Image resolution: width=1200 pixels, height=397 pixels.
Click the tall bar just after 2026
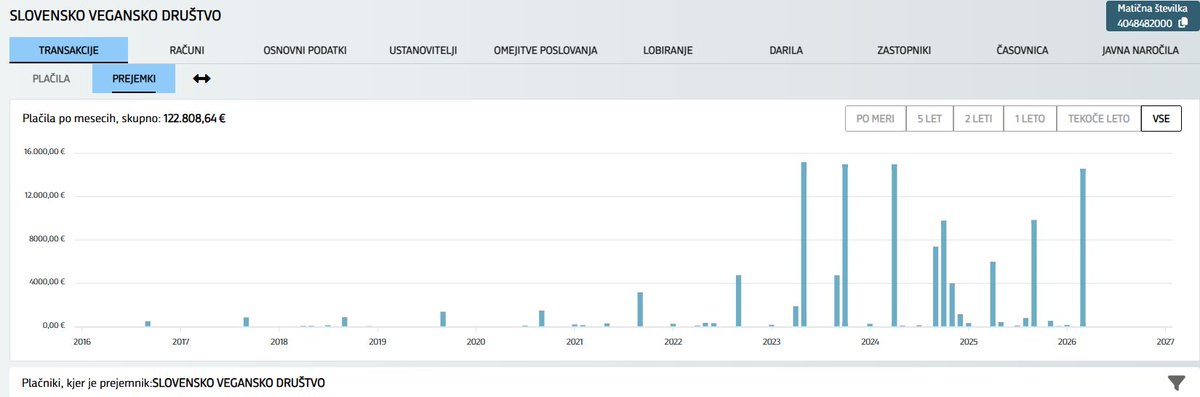pyautogui.click(x=1083, y=247)
